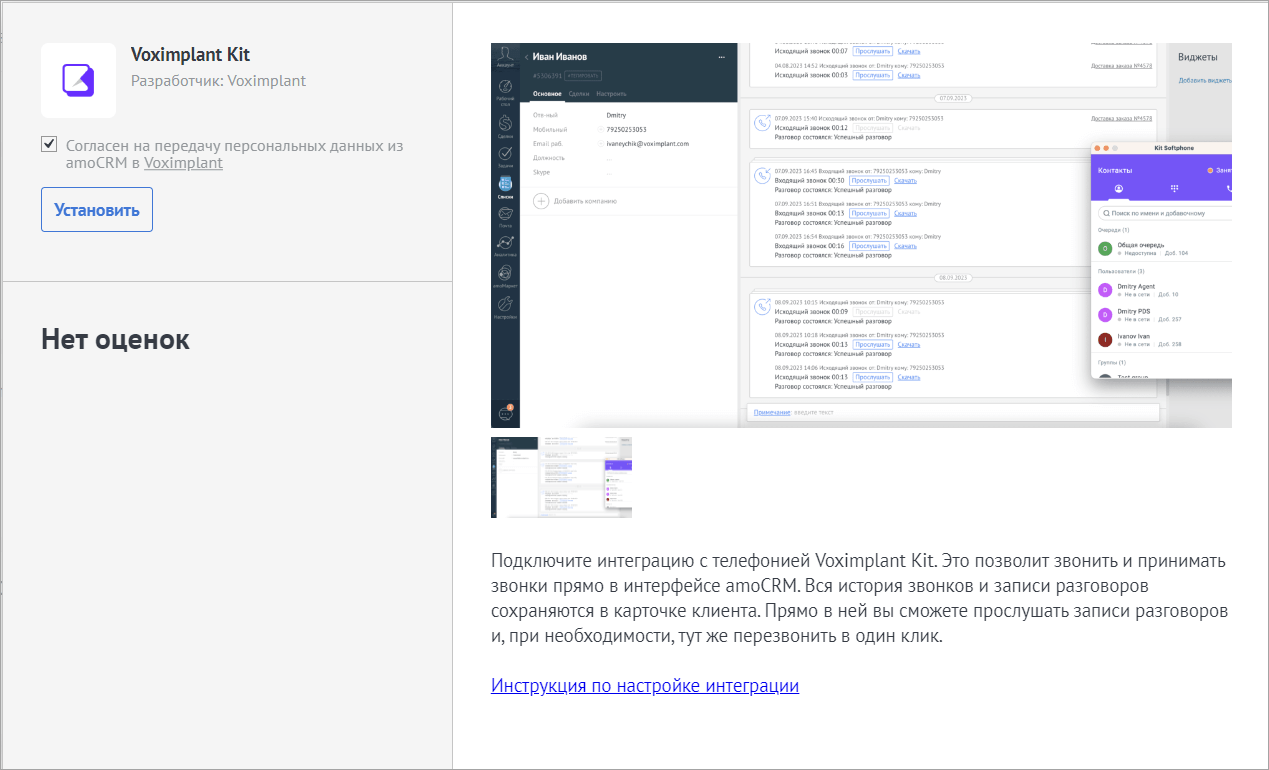
Task: Open the large integration preview screenshot
Action: [861, 235]
